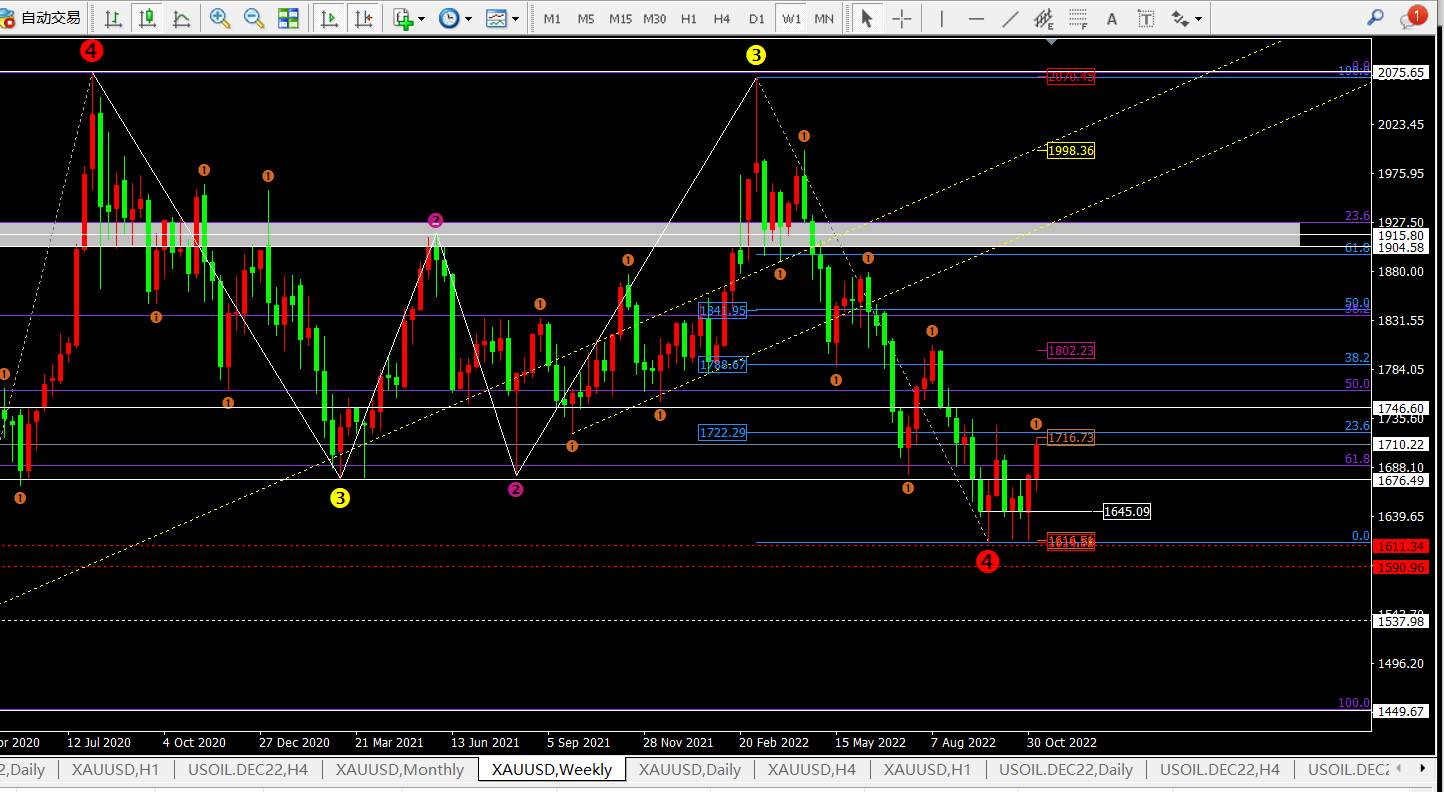Zoom out on the chart

point(254,18)
